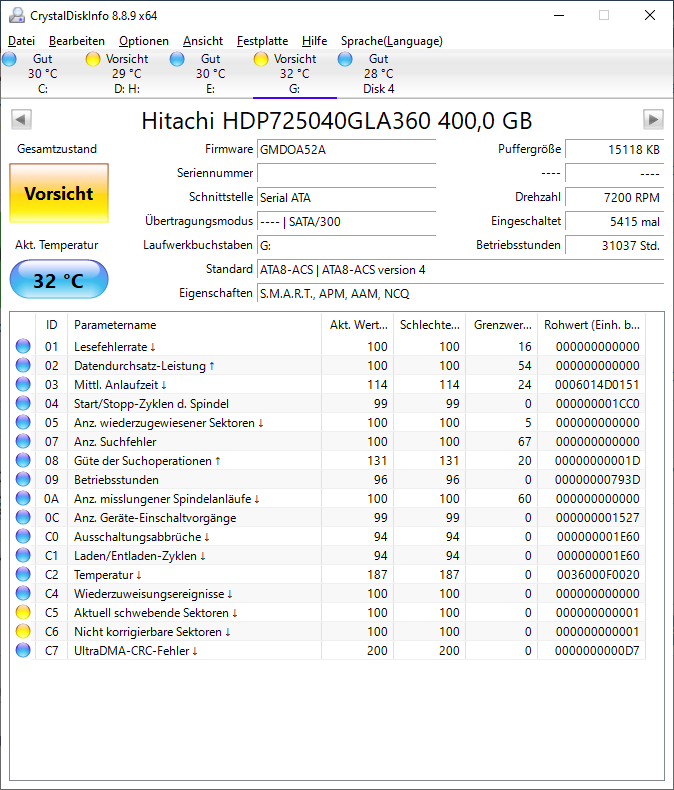
Task: Click the Grenzwer... column header
Action: click(x=502, y=325)
